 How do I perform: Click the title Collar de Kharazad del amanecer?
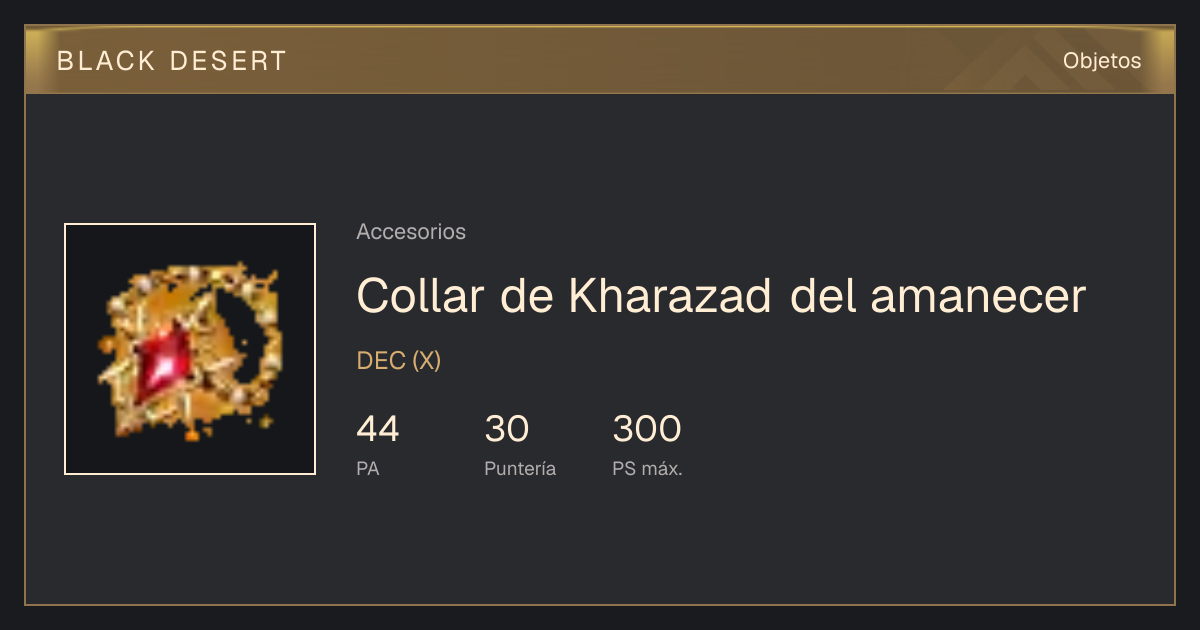721,296
